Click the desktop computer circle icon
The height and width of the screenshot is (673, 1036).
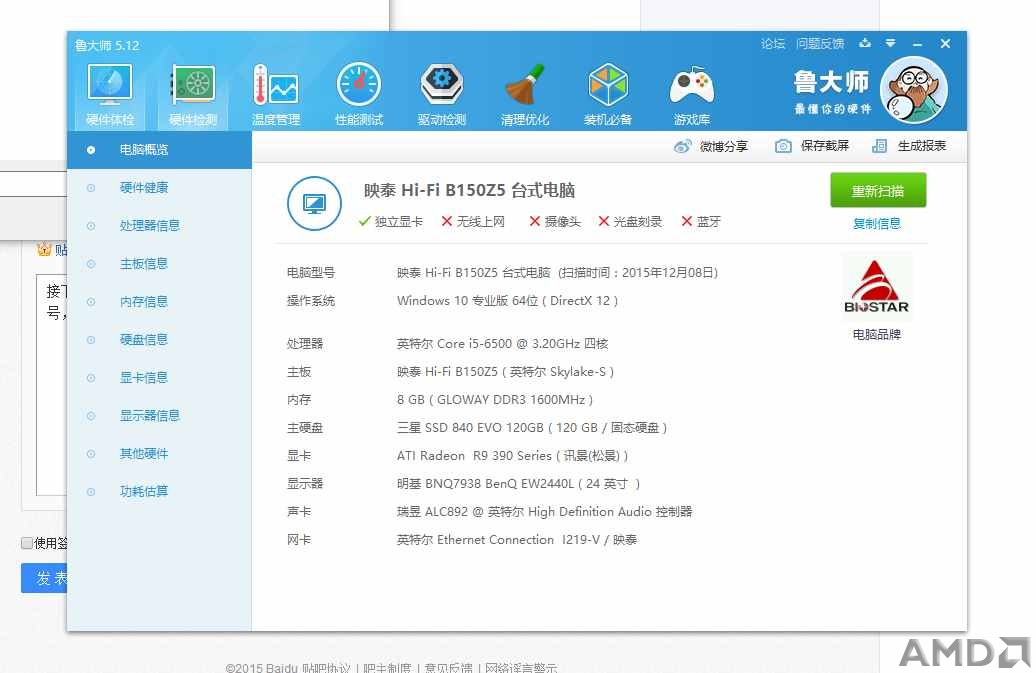pyautogui.click(x=314, y=203)
